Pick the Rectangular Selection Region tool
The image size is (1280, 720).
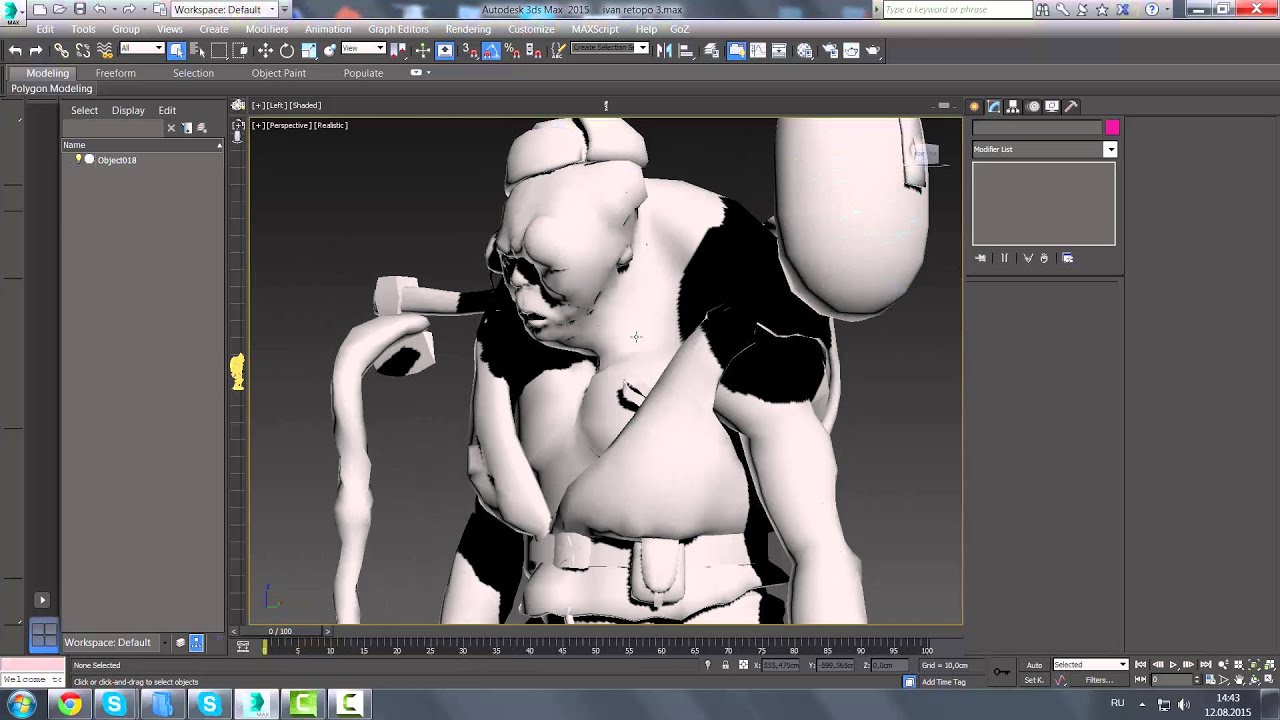click(x=219, y=50)
